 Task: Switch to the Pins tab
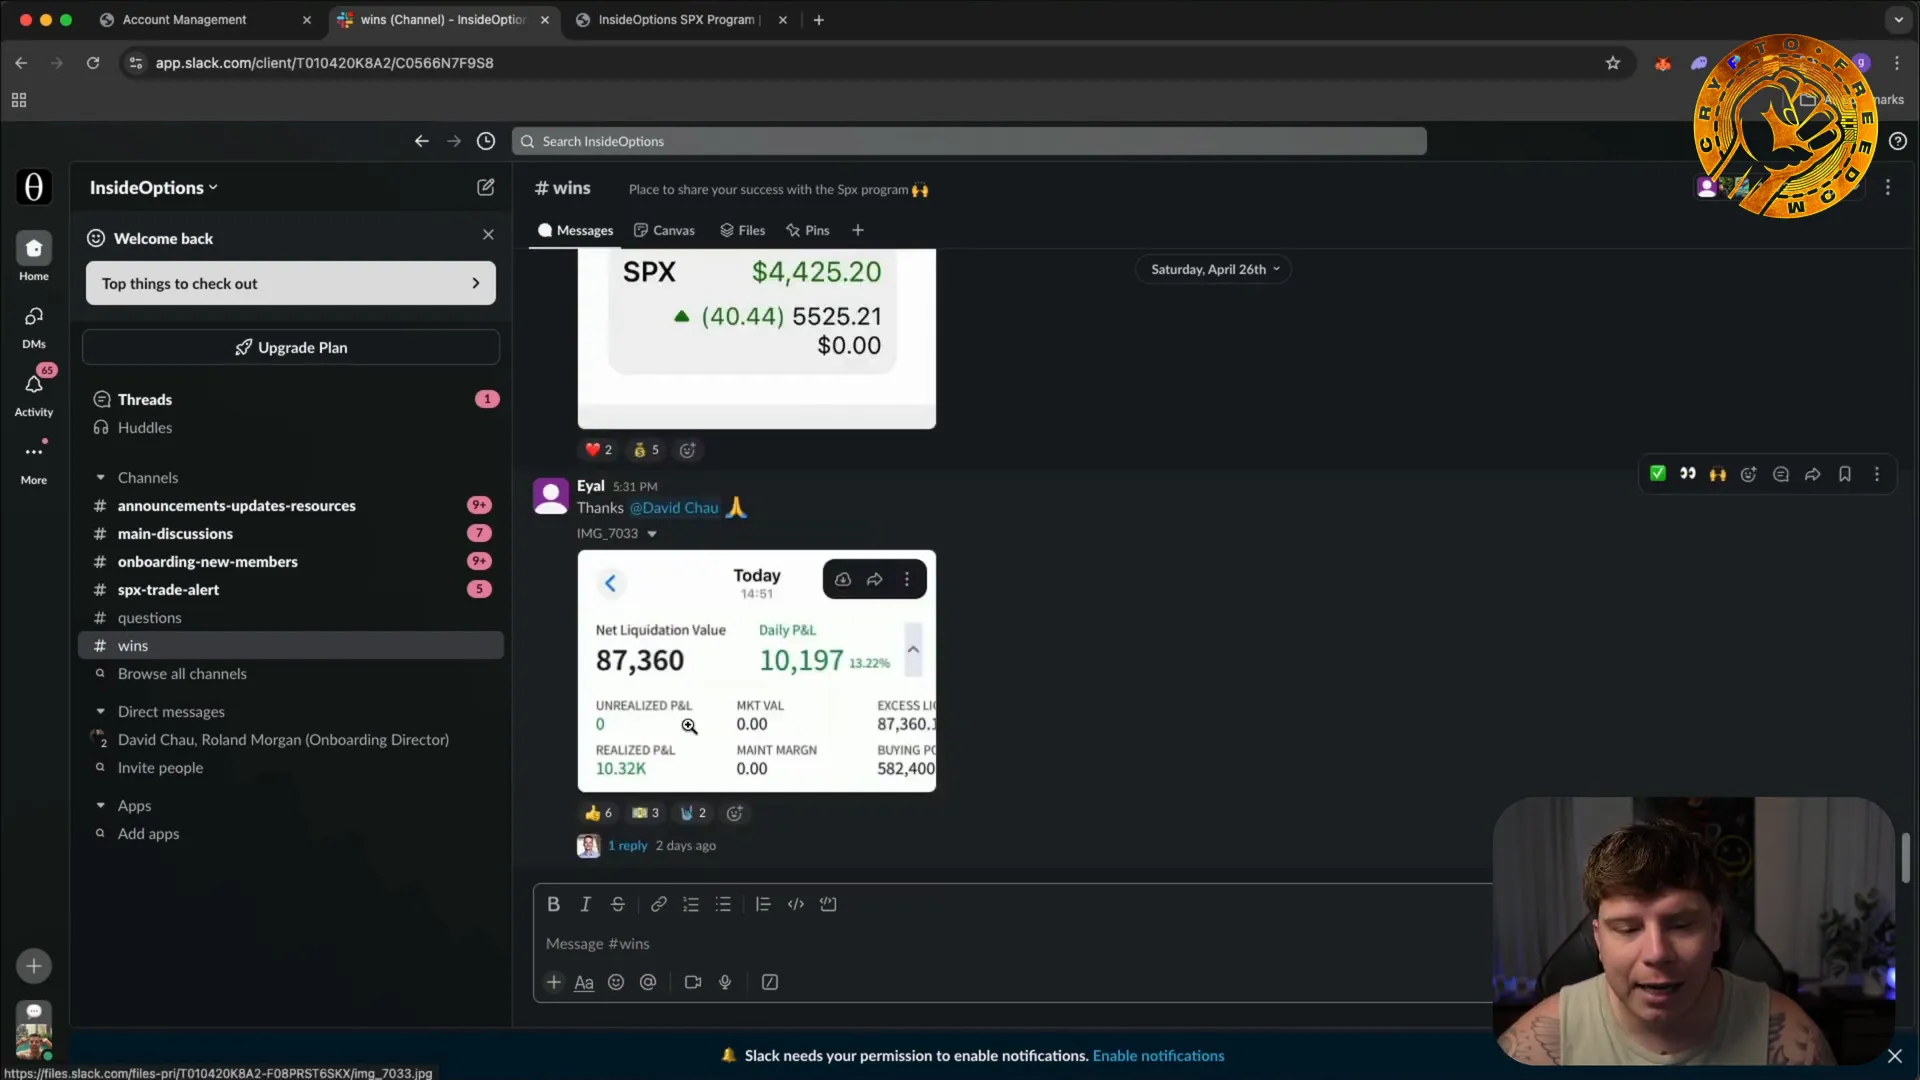(808, 230)
